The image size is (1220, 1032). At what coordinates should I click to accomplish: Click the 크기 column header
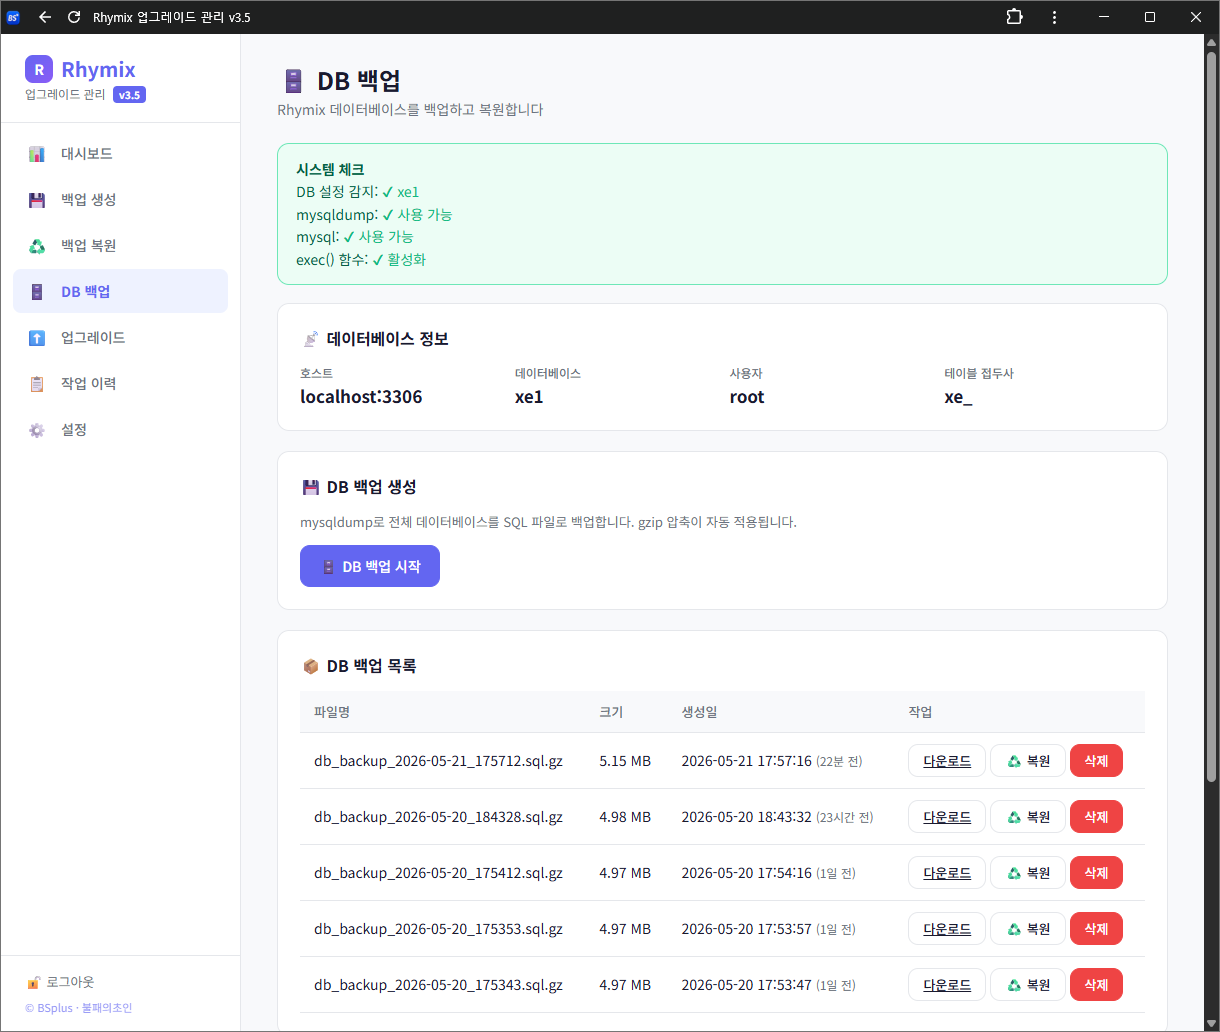pos(611,712)
